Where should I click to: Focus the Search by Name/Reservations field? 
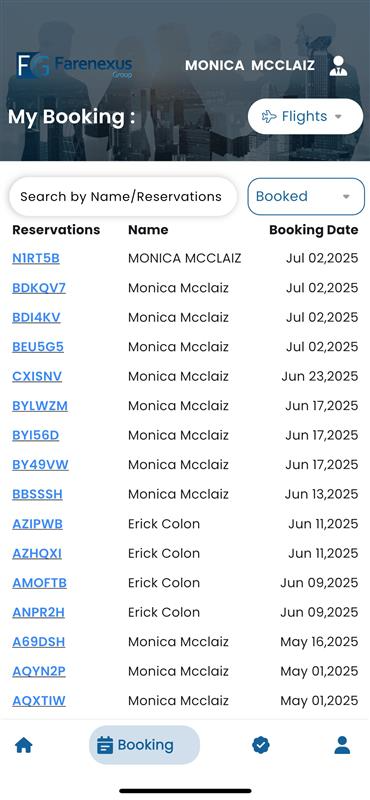click(123, 196)
